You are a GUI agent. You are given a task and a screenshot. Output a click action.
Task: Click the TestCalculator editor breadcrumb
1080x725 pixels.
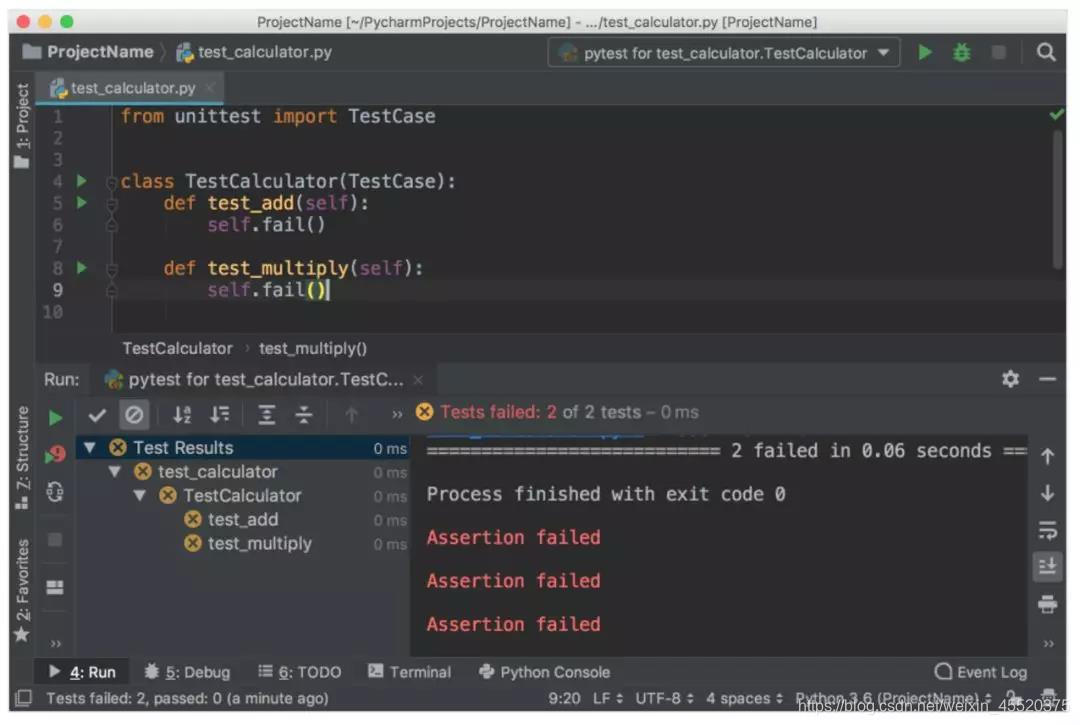tap(178, 348)
